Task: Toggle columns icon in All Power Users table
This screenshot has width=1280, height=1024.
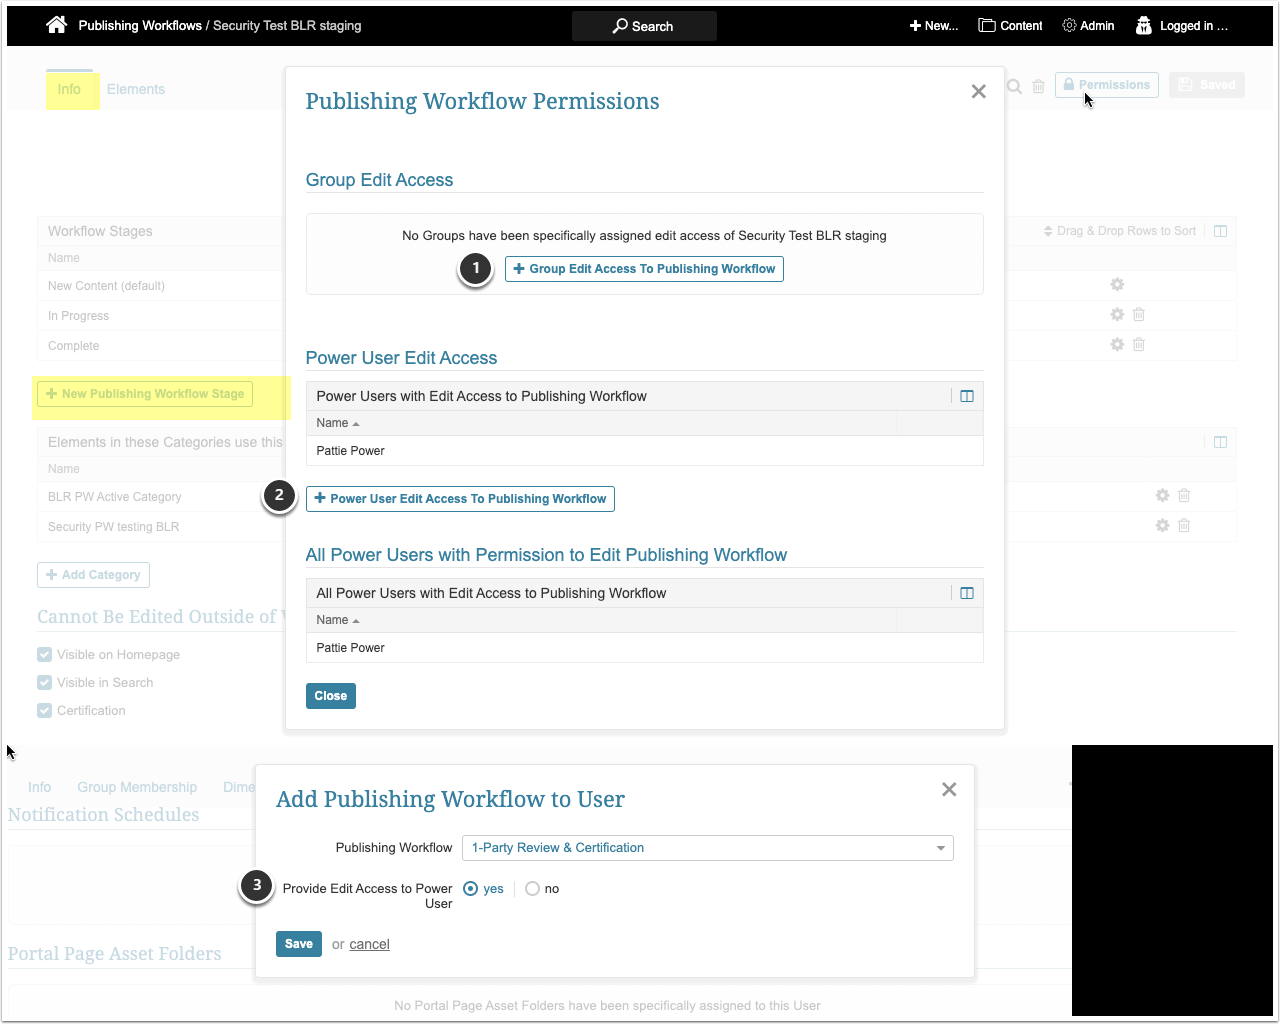Action: point(967,593)
